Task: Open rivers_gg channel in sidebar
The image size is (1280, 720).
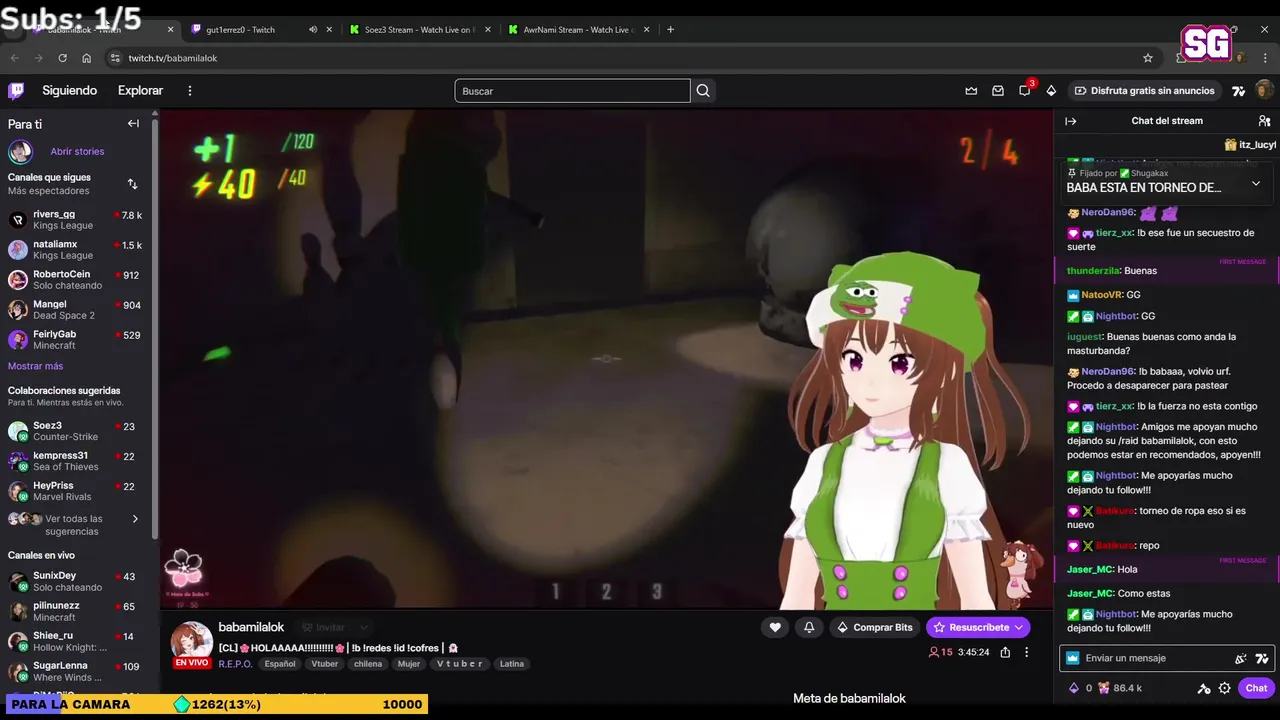Action: pyautogui.click(x=75, y=220)
